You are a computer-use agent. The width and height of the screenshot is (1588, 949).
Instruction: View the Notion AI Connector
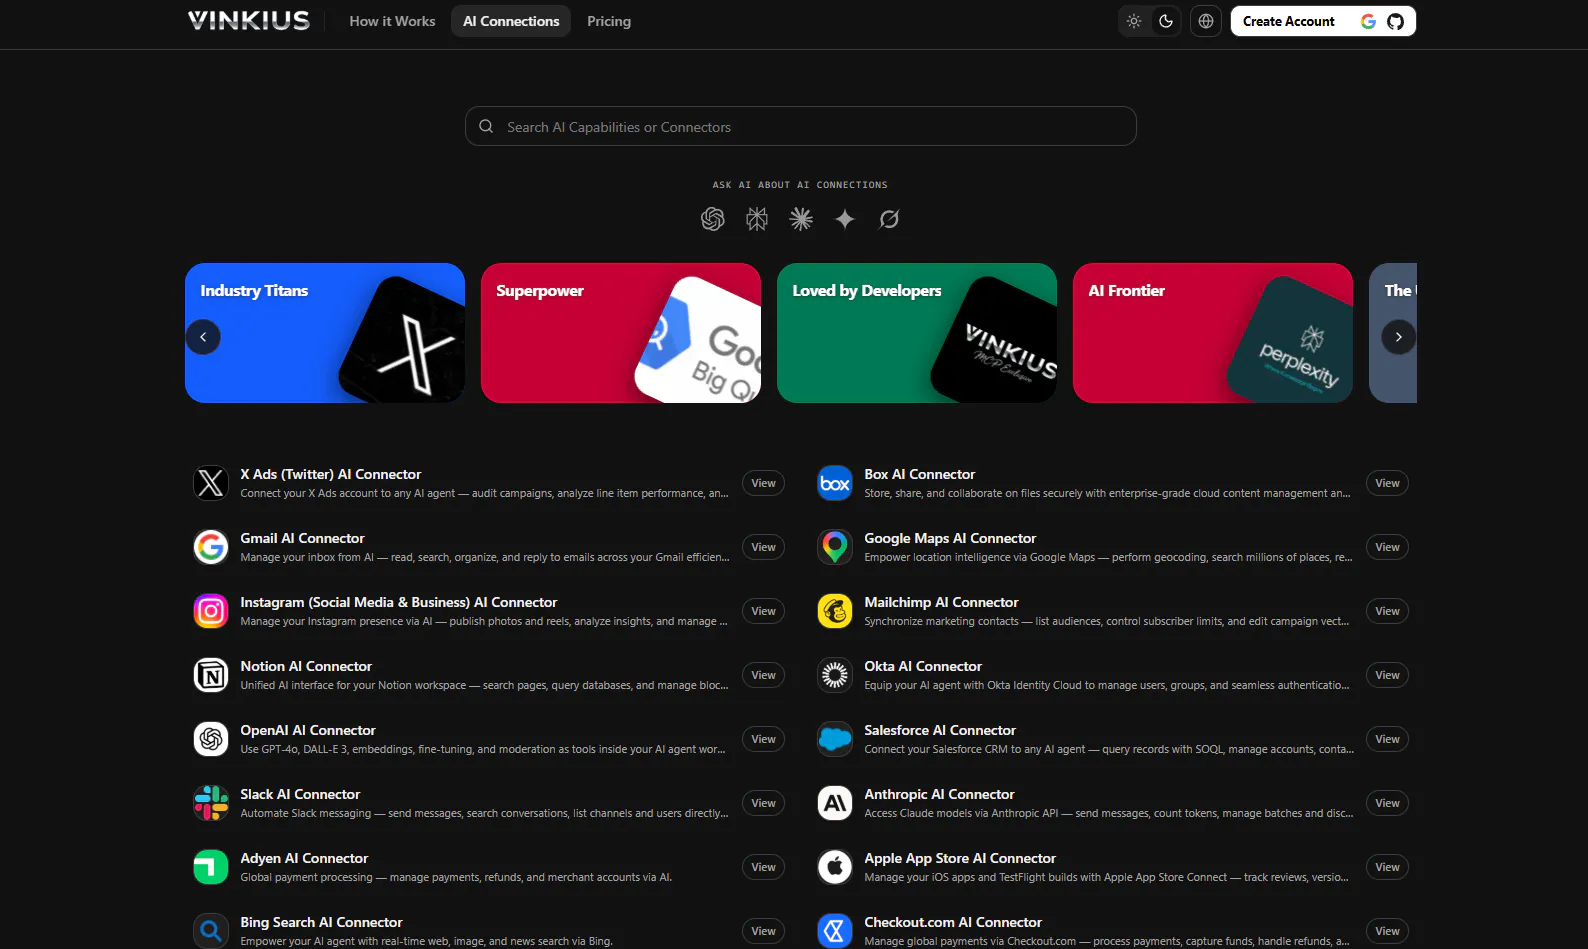coord(764,675)
